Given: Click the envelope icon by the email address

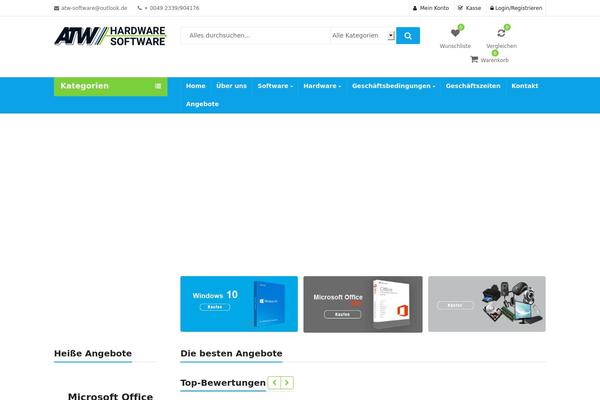Looking at the screenshot, I should (x=57, y=8).
